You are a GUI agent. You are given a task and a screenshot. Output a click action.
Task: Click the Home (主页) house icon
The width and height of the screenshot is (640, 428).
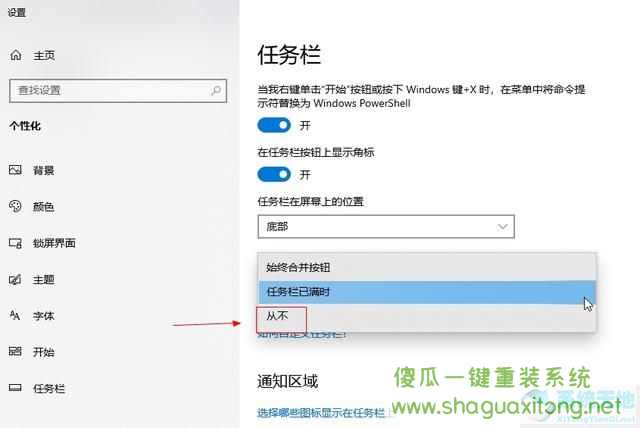(16, 55)
